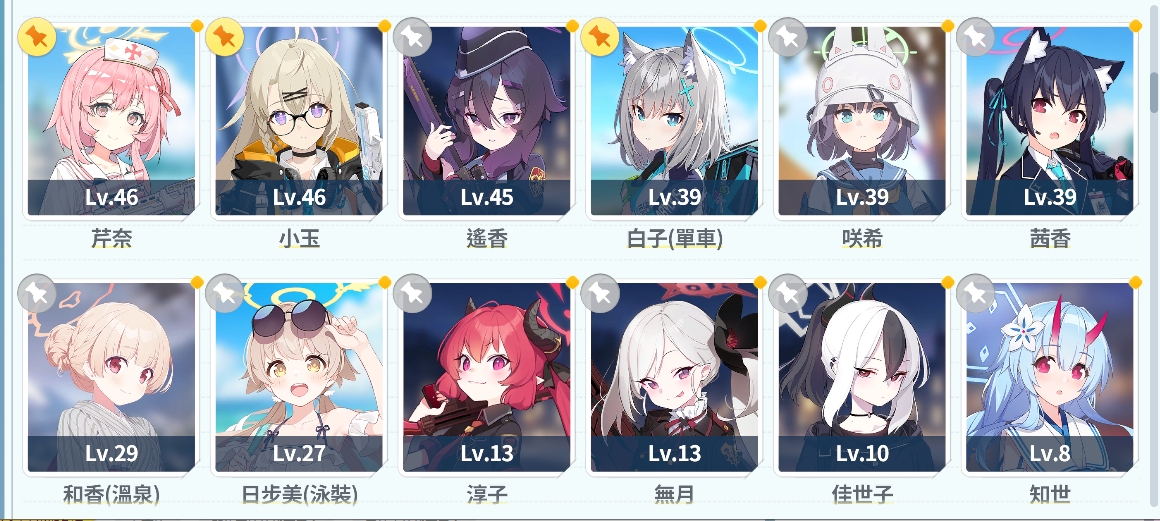Pin 和香(溫泉) with the gray pin icon
Screen dimensions: 1160x521
point(37,293)
